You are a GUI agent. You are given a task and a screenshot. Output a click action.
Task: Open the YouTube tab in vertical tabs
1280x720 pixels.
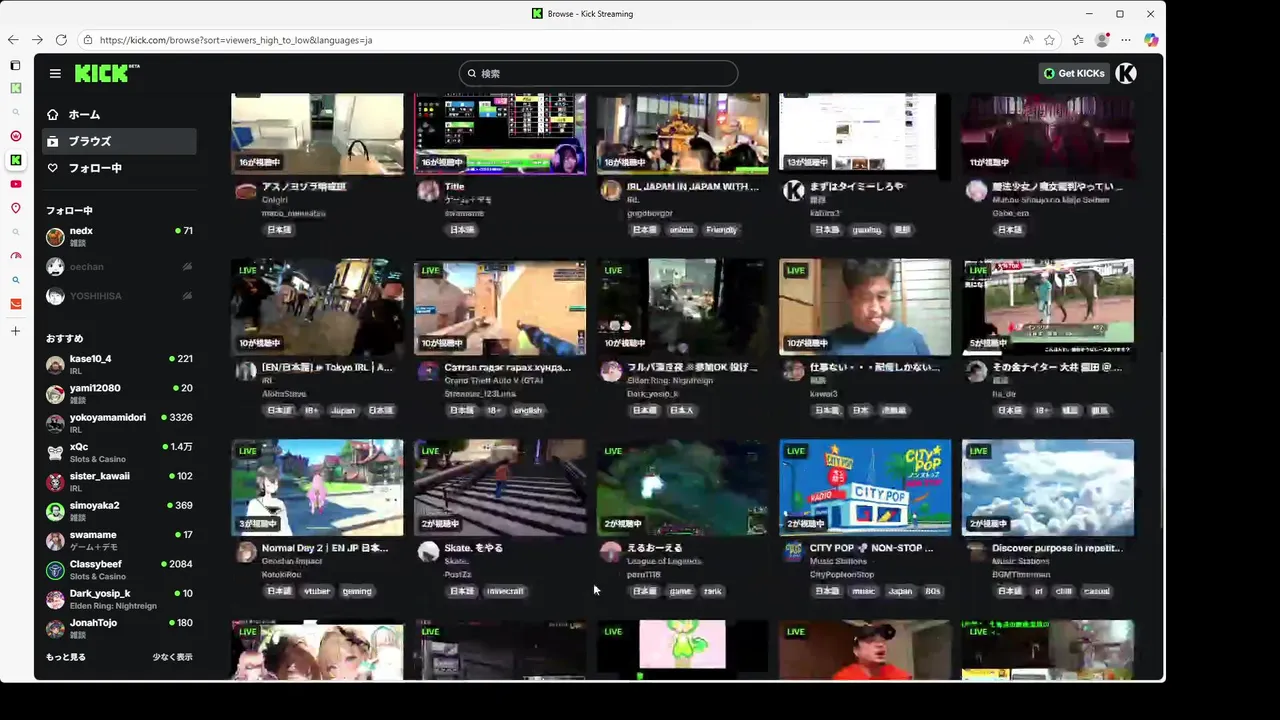click(15, 184)
